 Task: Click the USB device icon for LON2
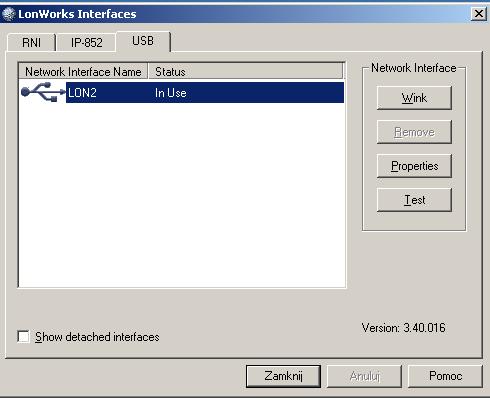coord(43,92)
